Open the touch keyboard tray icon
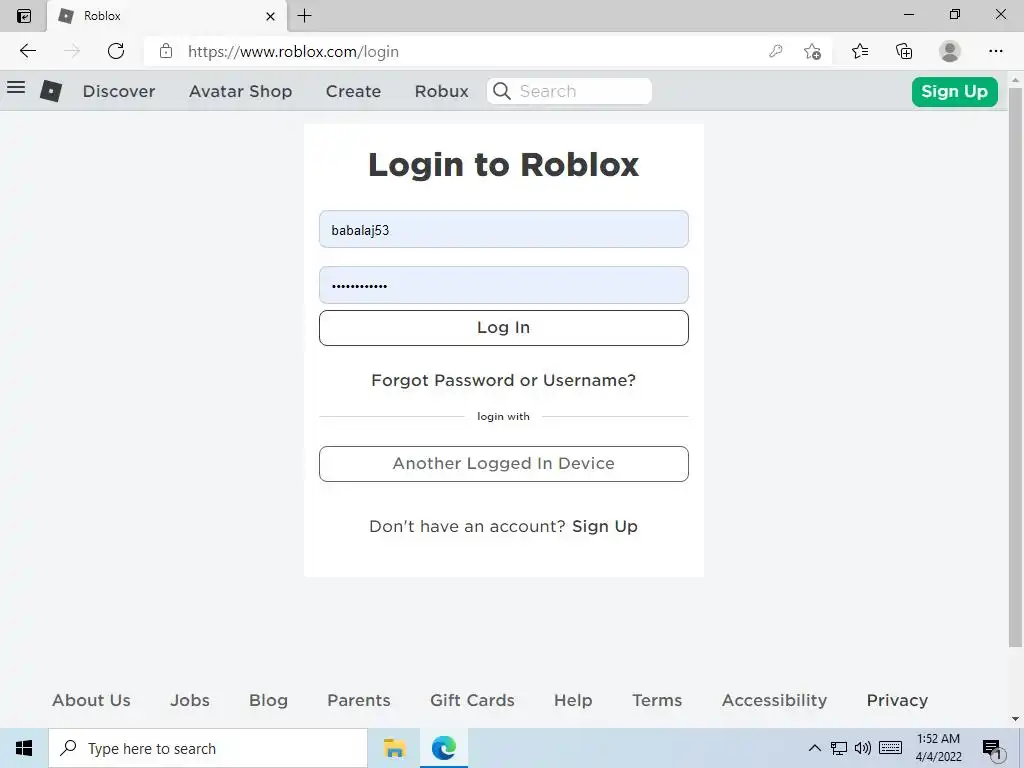The image size is (1024, 768). point(890,748)
